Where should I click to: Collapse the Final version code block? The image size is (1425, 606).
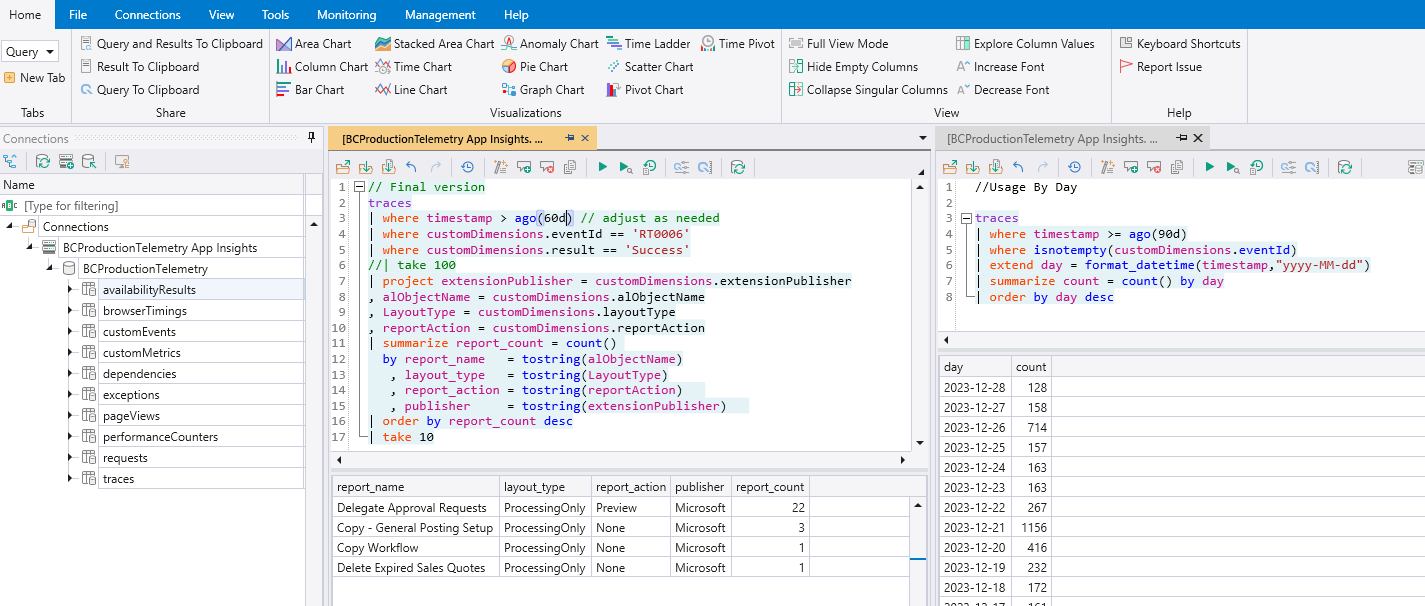pyautogui.click(x=359, y=187)
